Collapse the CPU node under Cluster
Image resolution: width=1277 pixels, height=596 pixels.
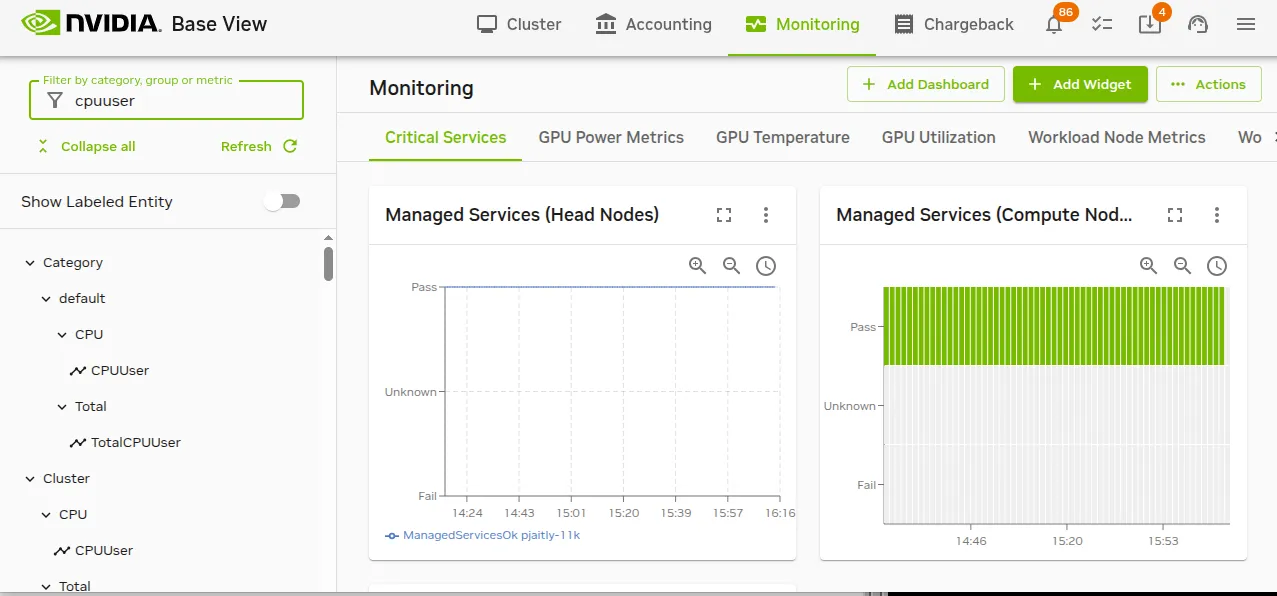(46, 514)
